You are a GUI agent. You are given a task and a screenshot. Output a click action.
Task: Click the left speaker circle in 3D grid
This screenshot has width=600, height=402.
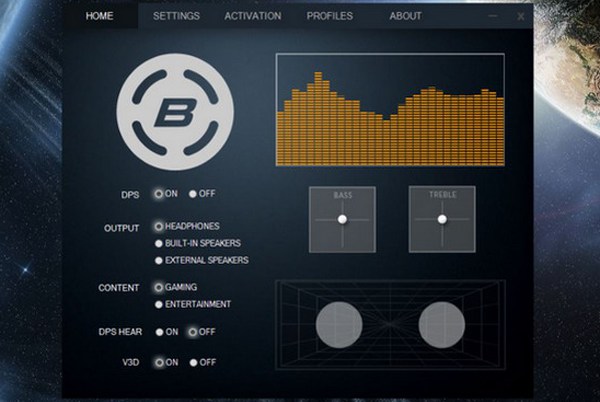pos(339,325)
